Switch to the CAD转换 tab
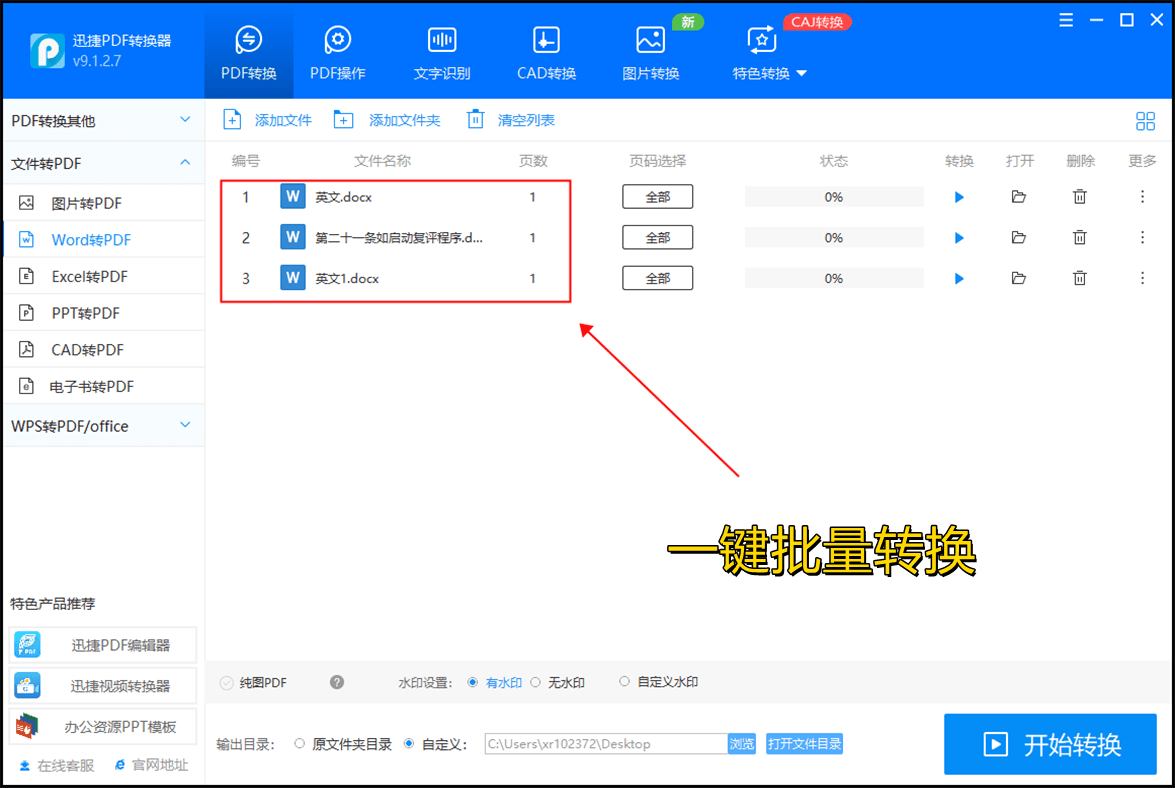The height and width of the screenshot is (788, 1175). pos(546,52)
